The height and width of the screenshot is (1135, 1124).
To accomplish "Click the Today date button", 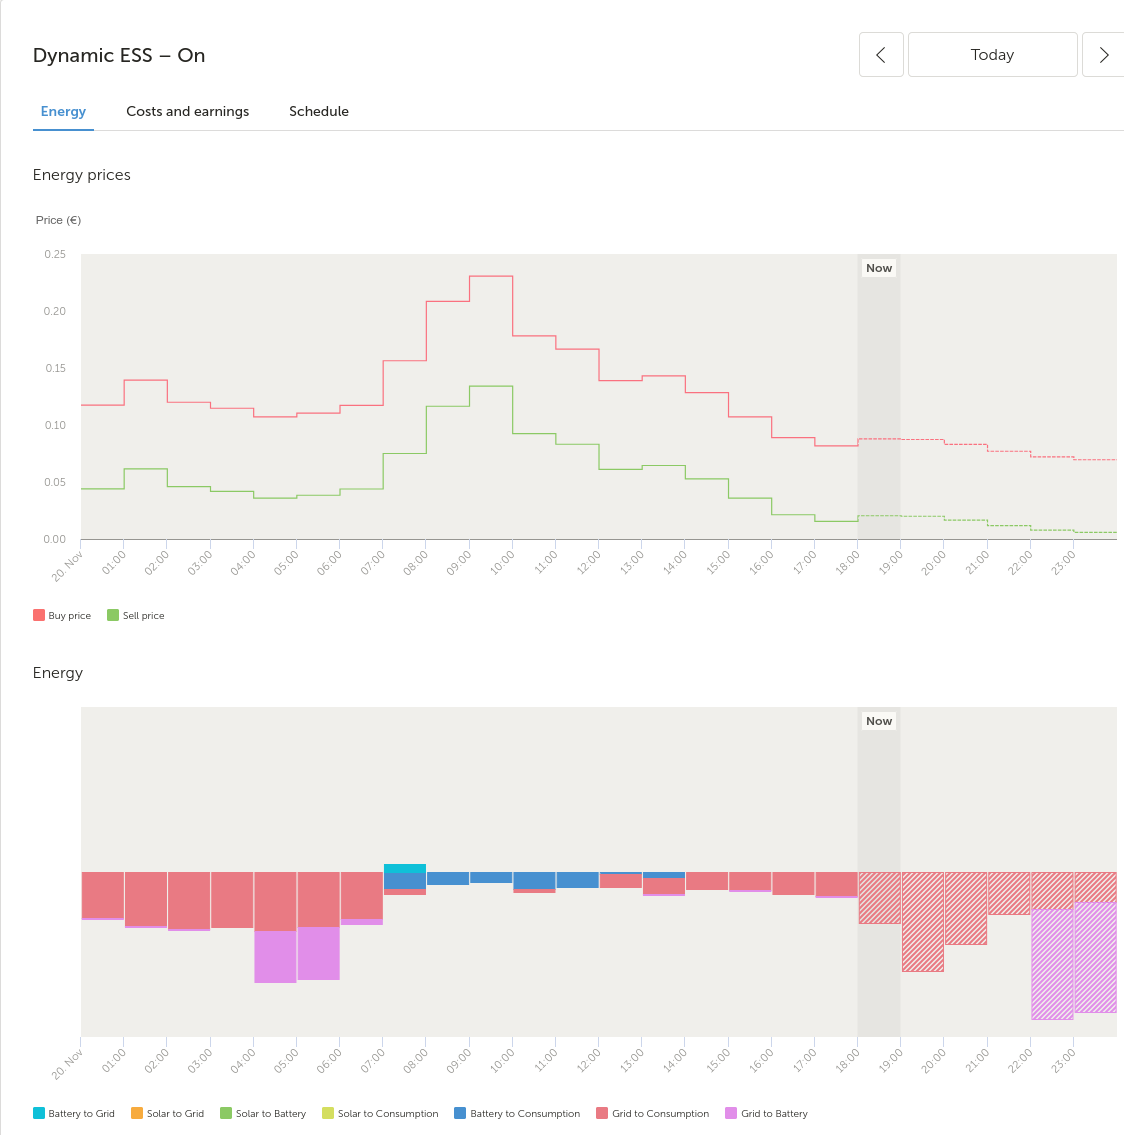I will [992, 54].
